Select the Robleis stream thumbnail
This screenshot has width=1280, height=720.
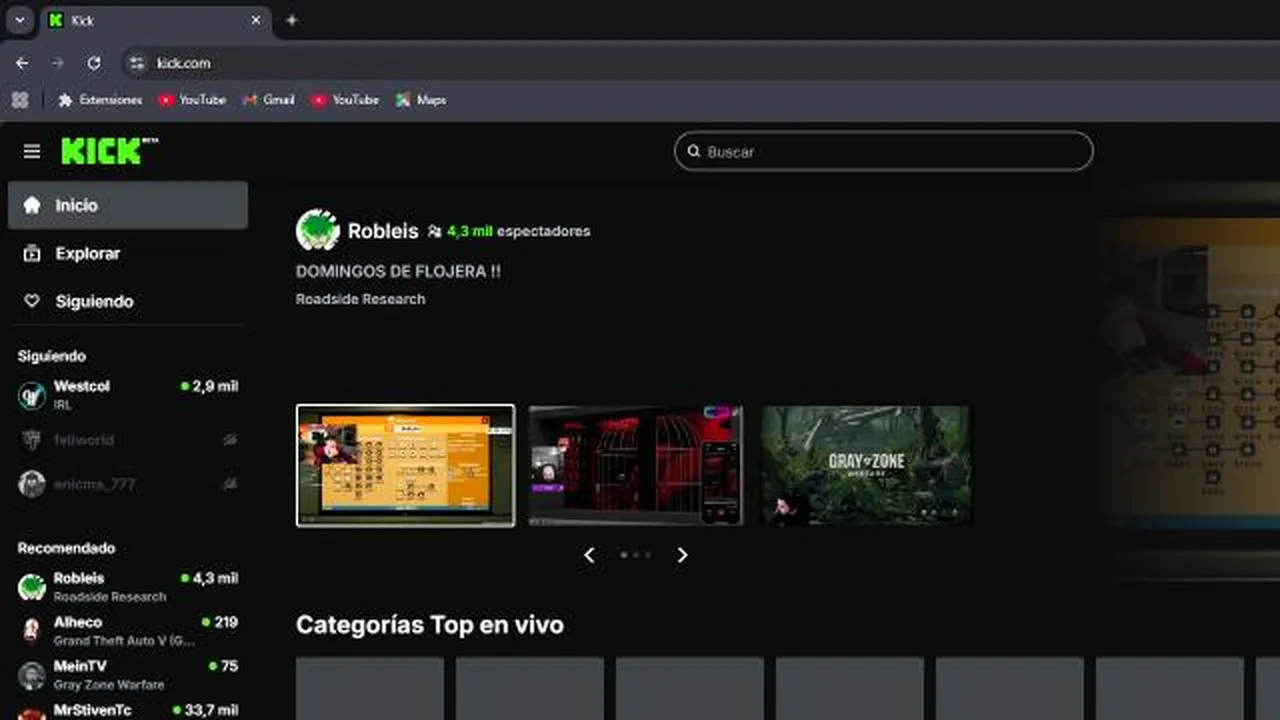[405, 465]
